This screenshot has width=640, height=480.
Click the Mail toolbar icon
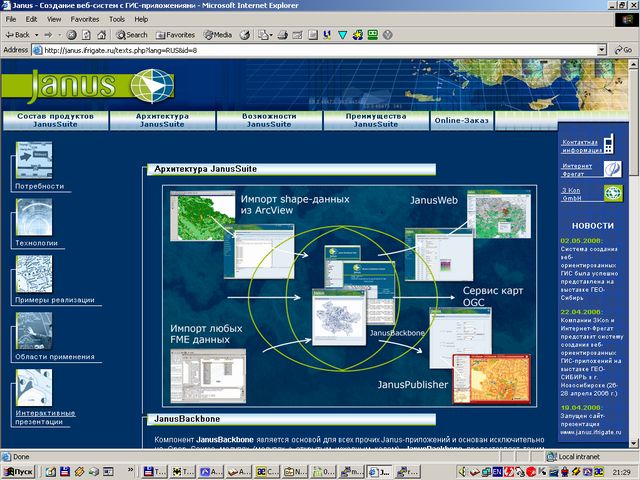tap(265, 35)
